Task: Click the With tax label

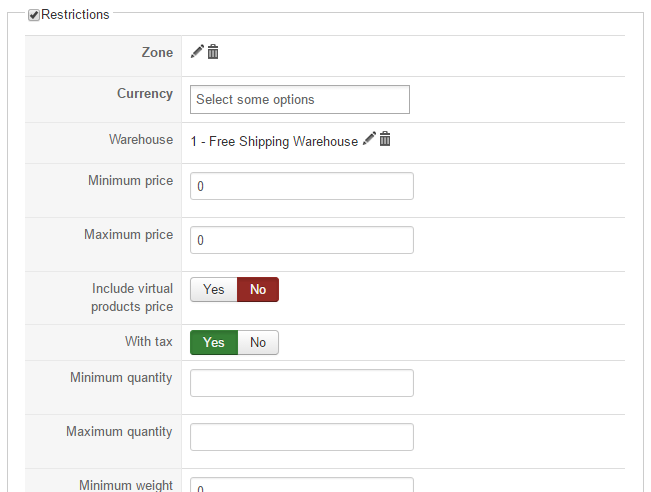Action: (149, 342)
